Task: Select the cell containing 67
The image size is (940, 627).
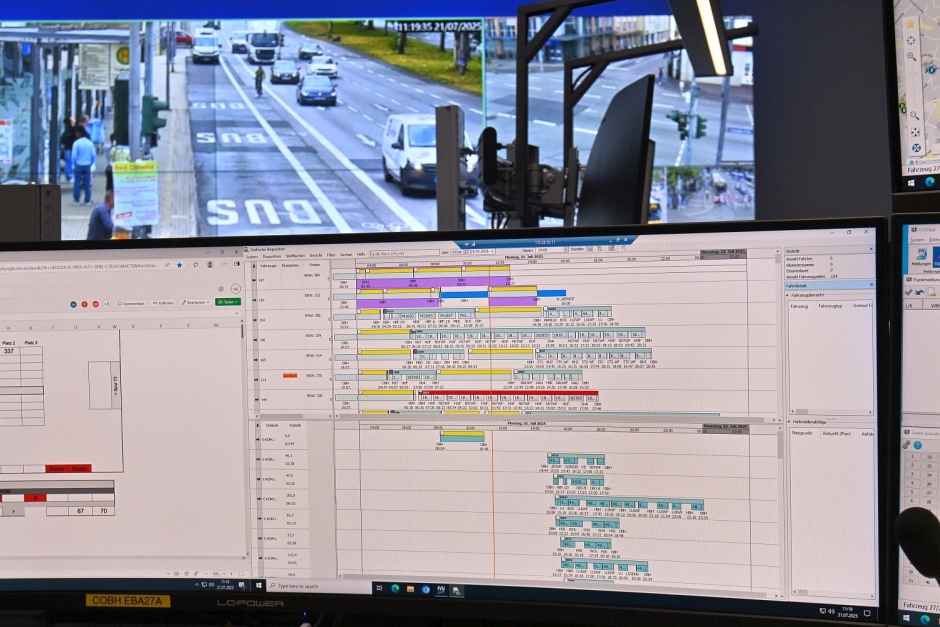Action: pos(80,511)
